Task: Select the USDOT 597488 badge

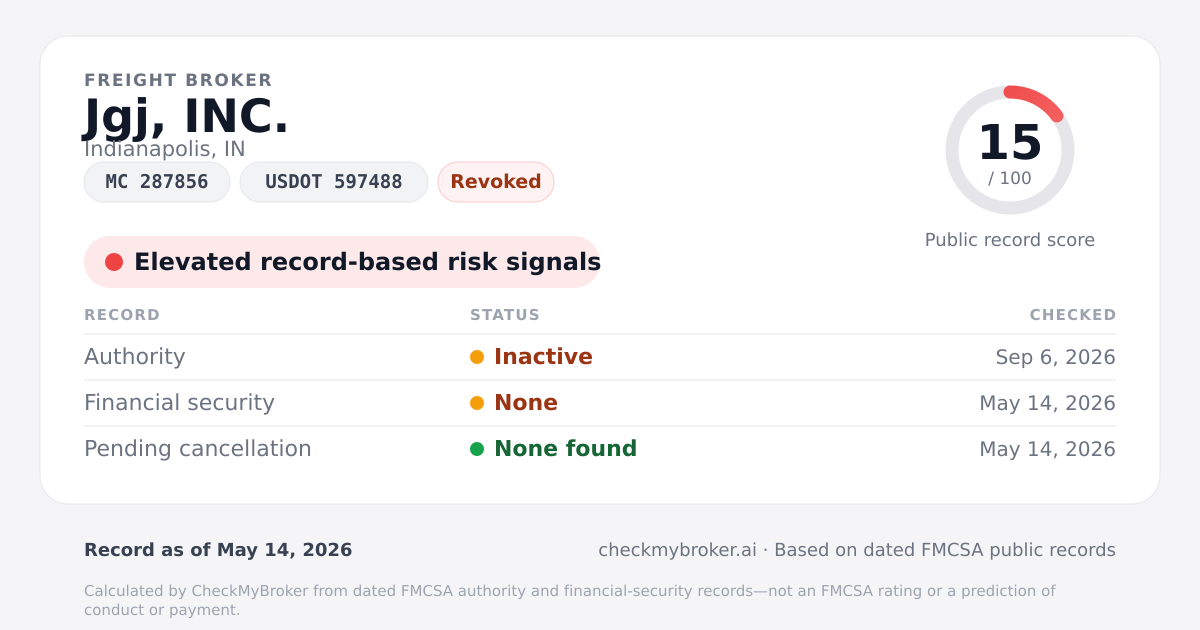Action: [x=334, y=182]
